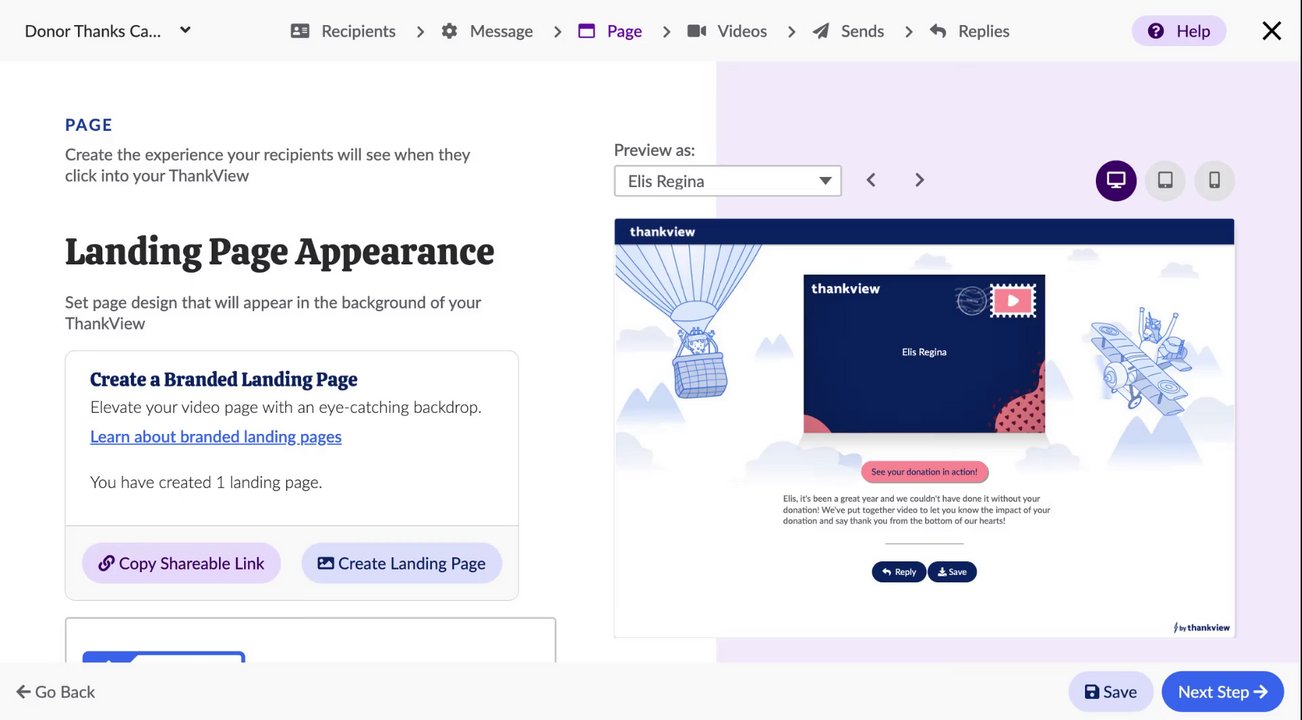Click the Page window icon
Screen dimensions: 1302x720
(x=587, y=31)
